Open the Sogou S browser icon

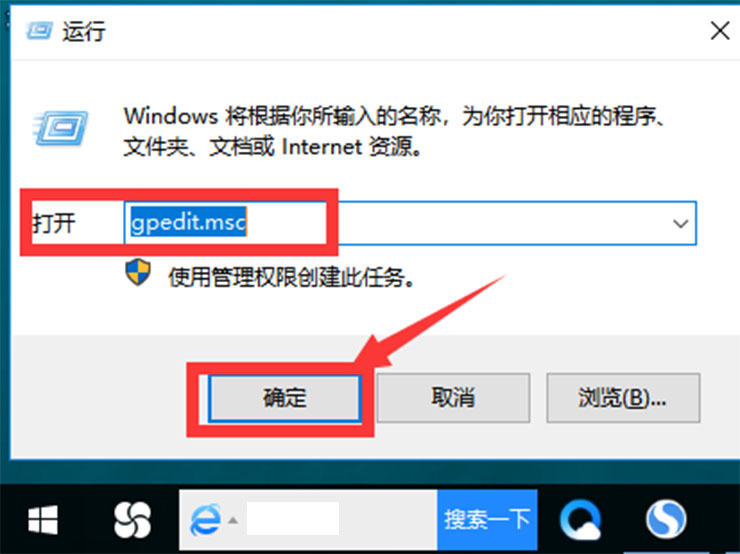coord(666,519)
